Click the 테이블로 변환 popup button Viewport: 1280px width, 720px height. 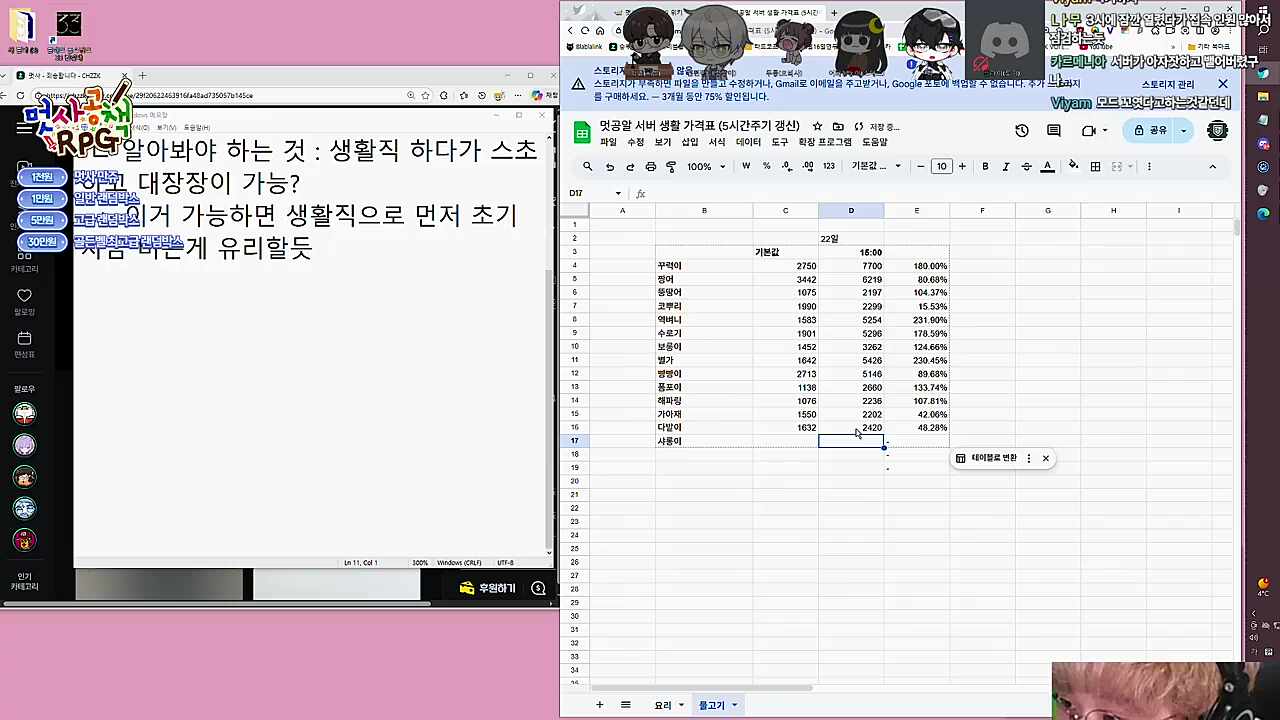[996, 457]
